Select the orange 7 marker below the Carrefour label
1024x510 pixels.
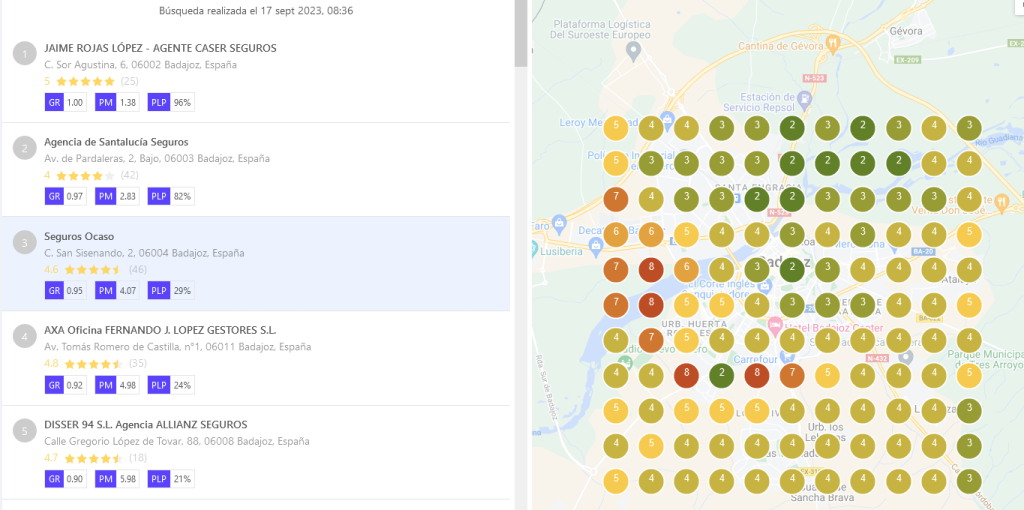click(x=791, y=376)
